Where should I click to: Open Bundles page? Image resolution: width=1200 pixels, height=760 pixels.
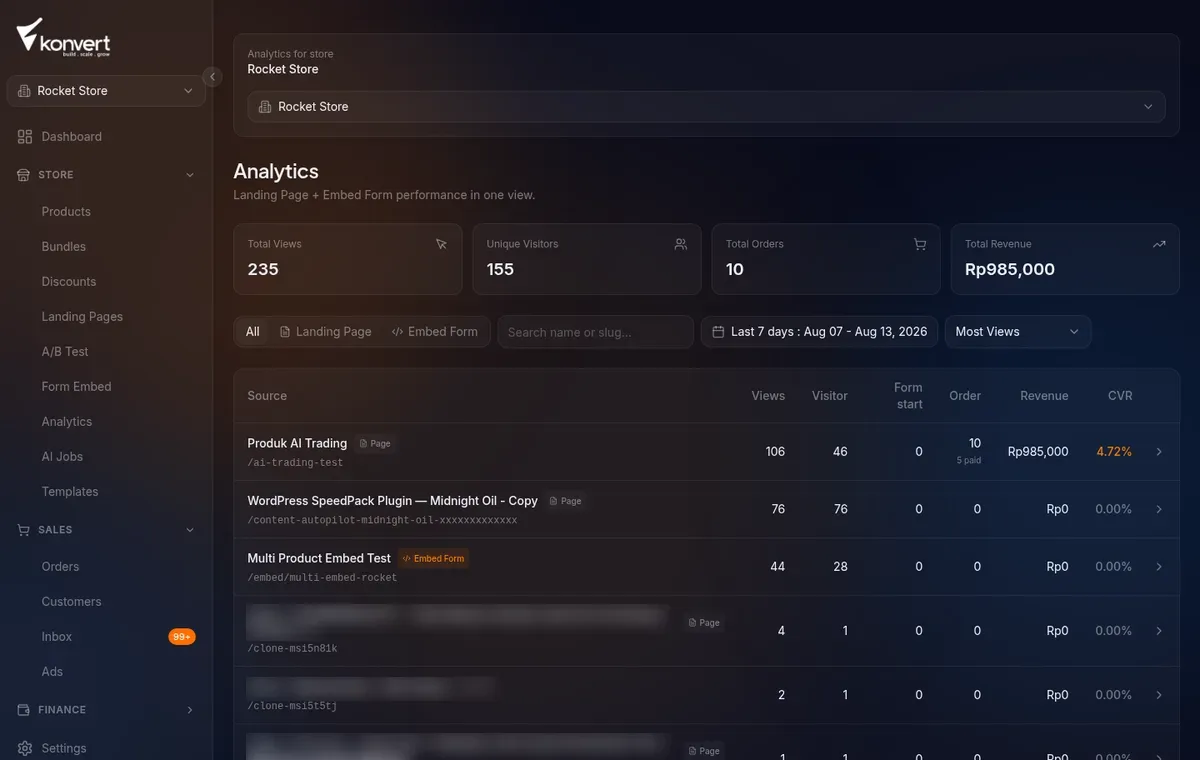(64, 247)
